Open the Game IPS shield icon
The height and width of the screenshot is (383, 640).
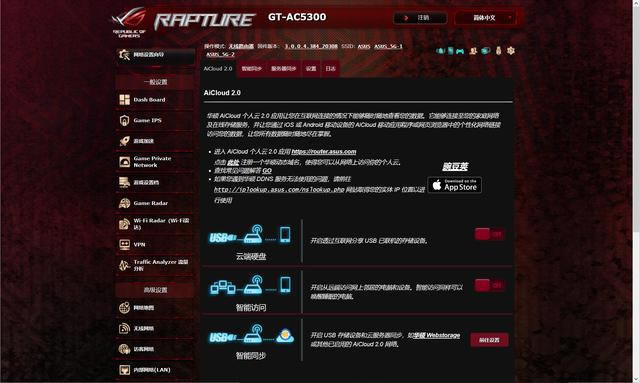point(124,120)
